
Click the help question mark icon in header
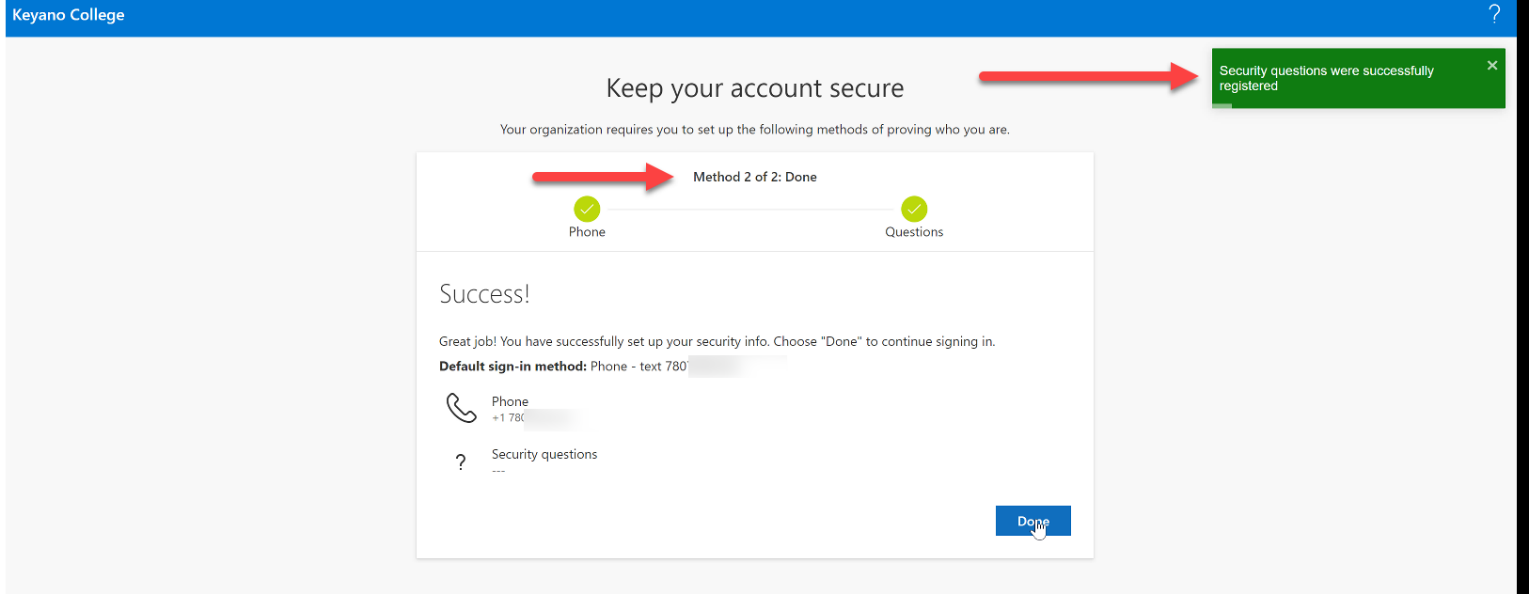point(1494,14)
